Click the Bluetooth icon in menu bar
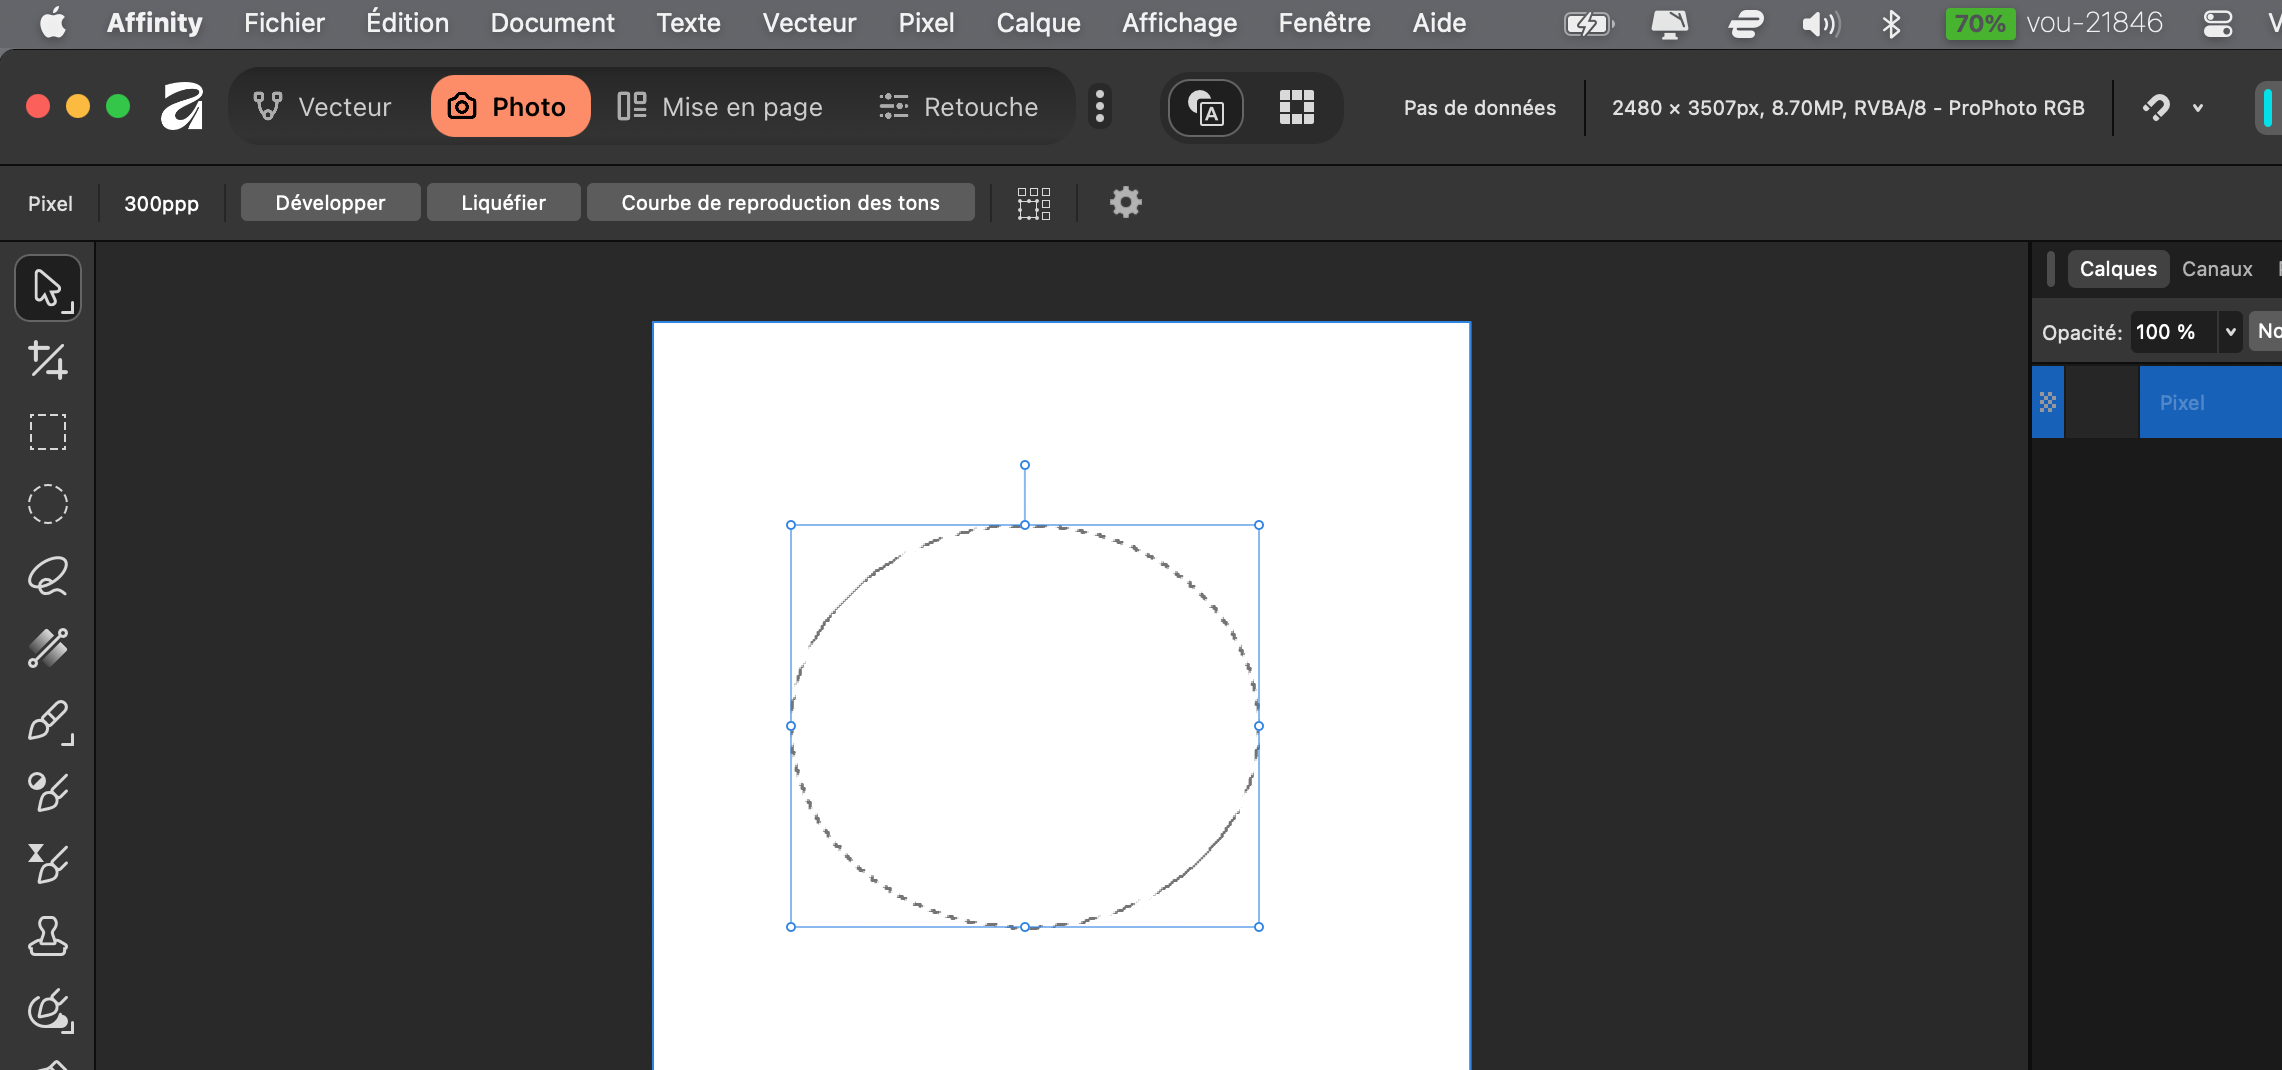 point(1890,23)
